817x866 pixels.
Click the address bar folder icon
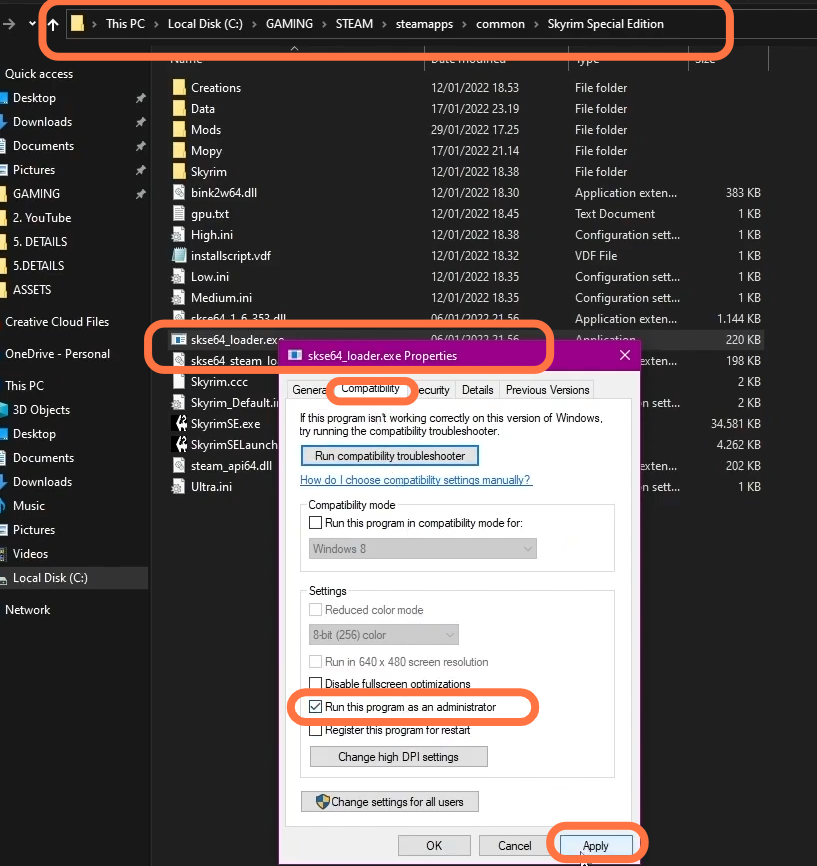click(x=77, y=24)
